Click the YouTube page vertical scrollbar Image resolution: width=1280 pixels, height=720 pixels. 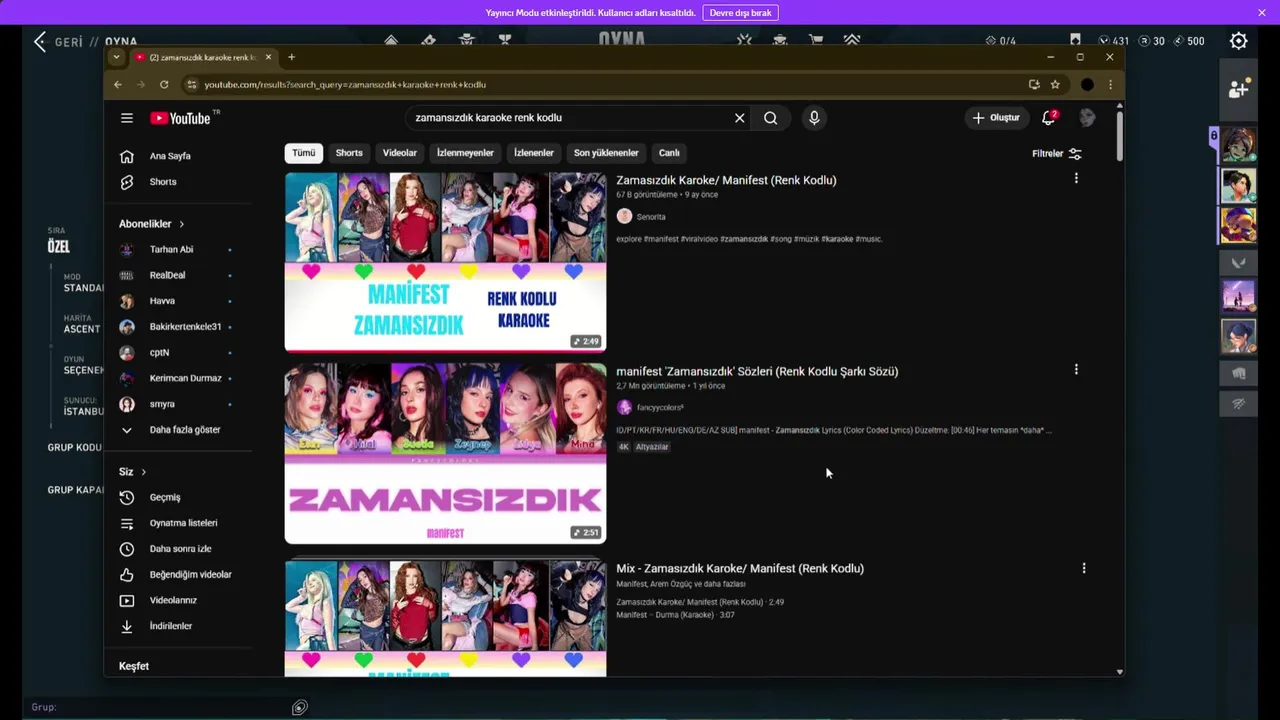point(1119,135)
